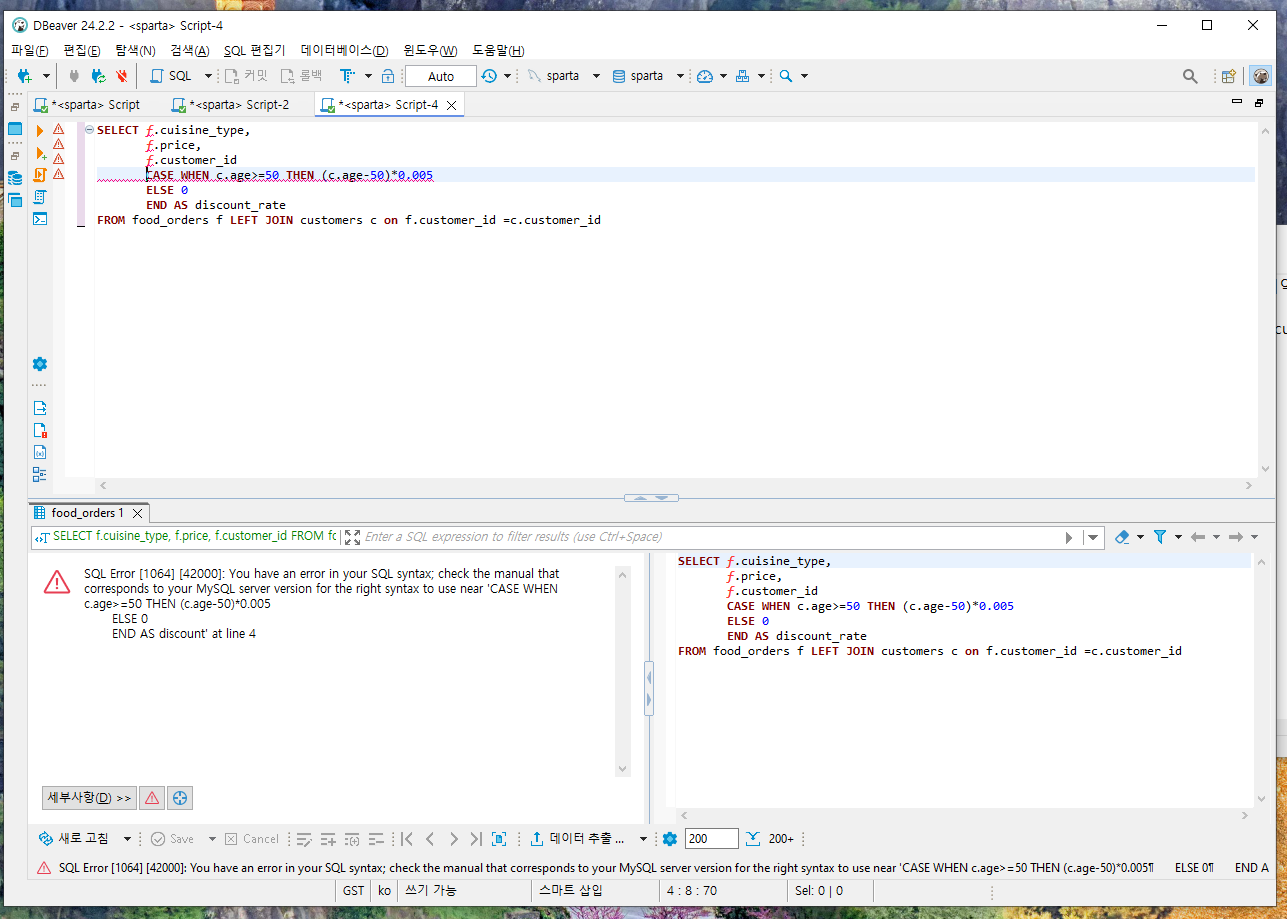
Task: Close the Script-4 editor tab
Action: tap(451, 105)
